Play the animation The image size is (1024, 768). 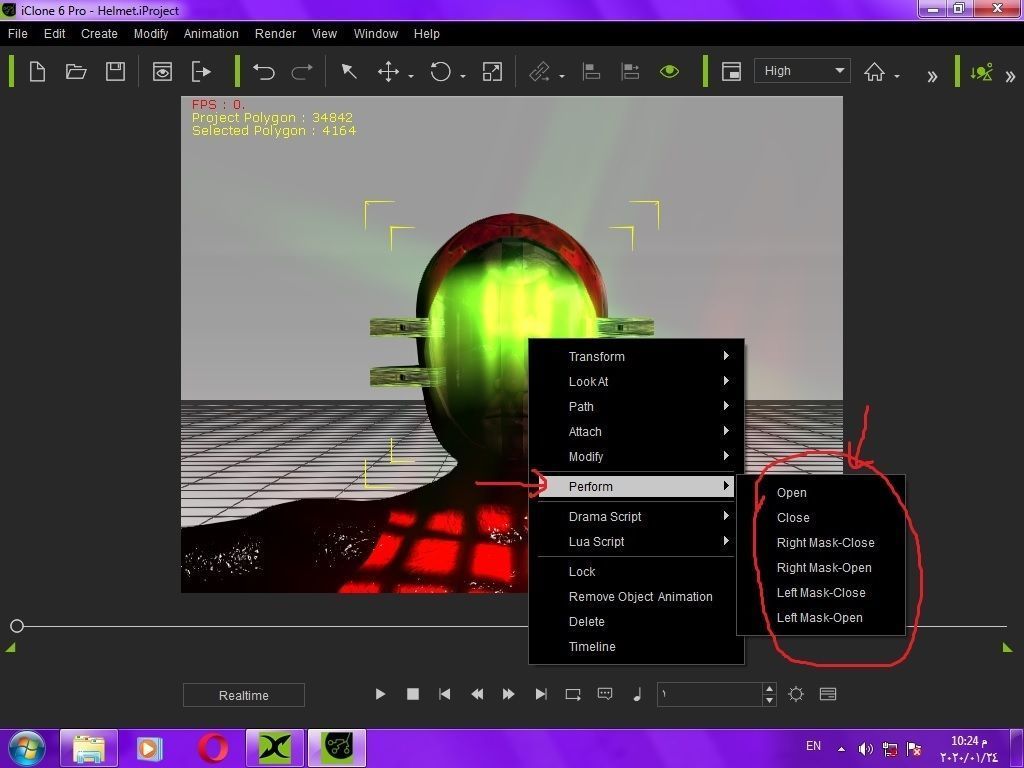pos(380,694)
